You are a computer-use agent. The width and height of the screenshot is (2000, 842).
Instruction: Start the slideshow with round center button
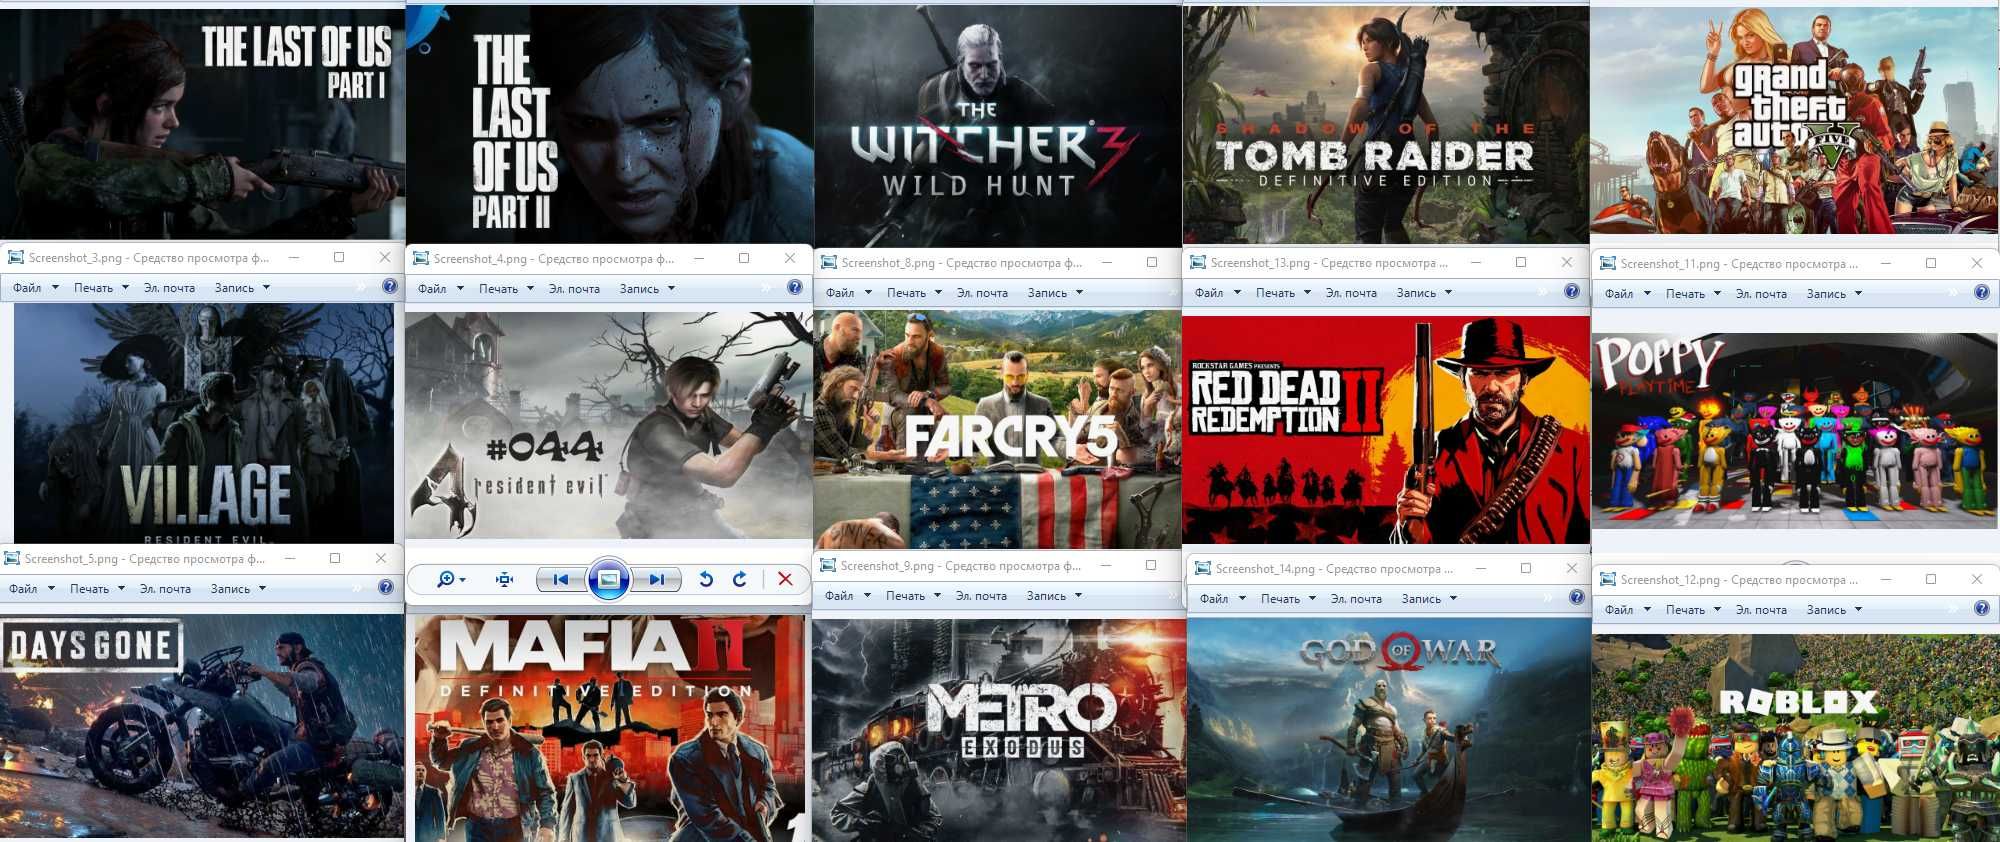(x=609, y=579)
